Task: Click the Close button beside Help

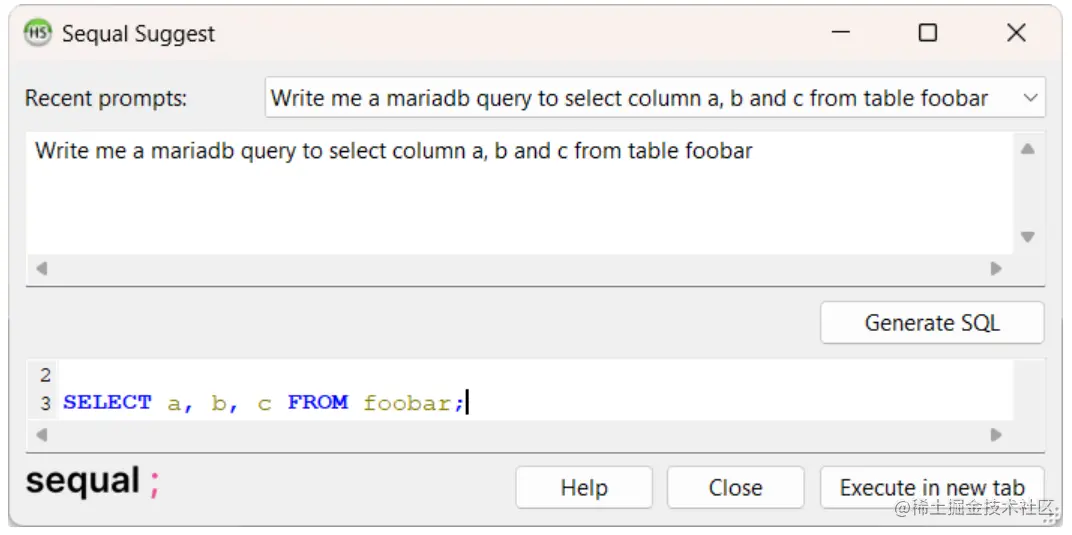Action: coord(736,488)
